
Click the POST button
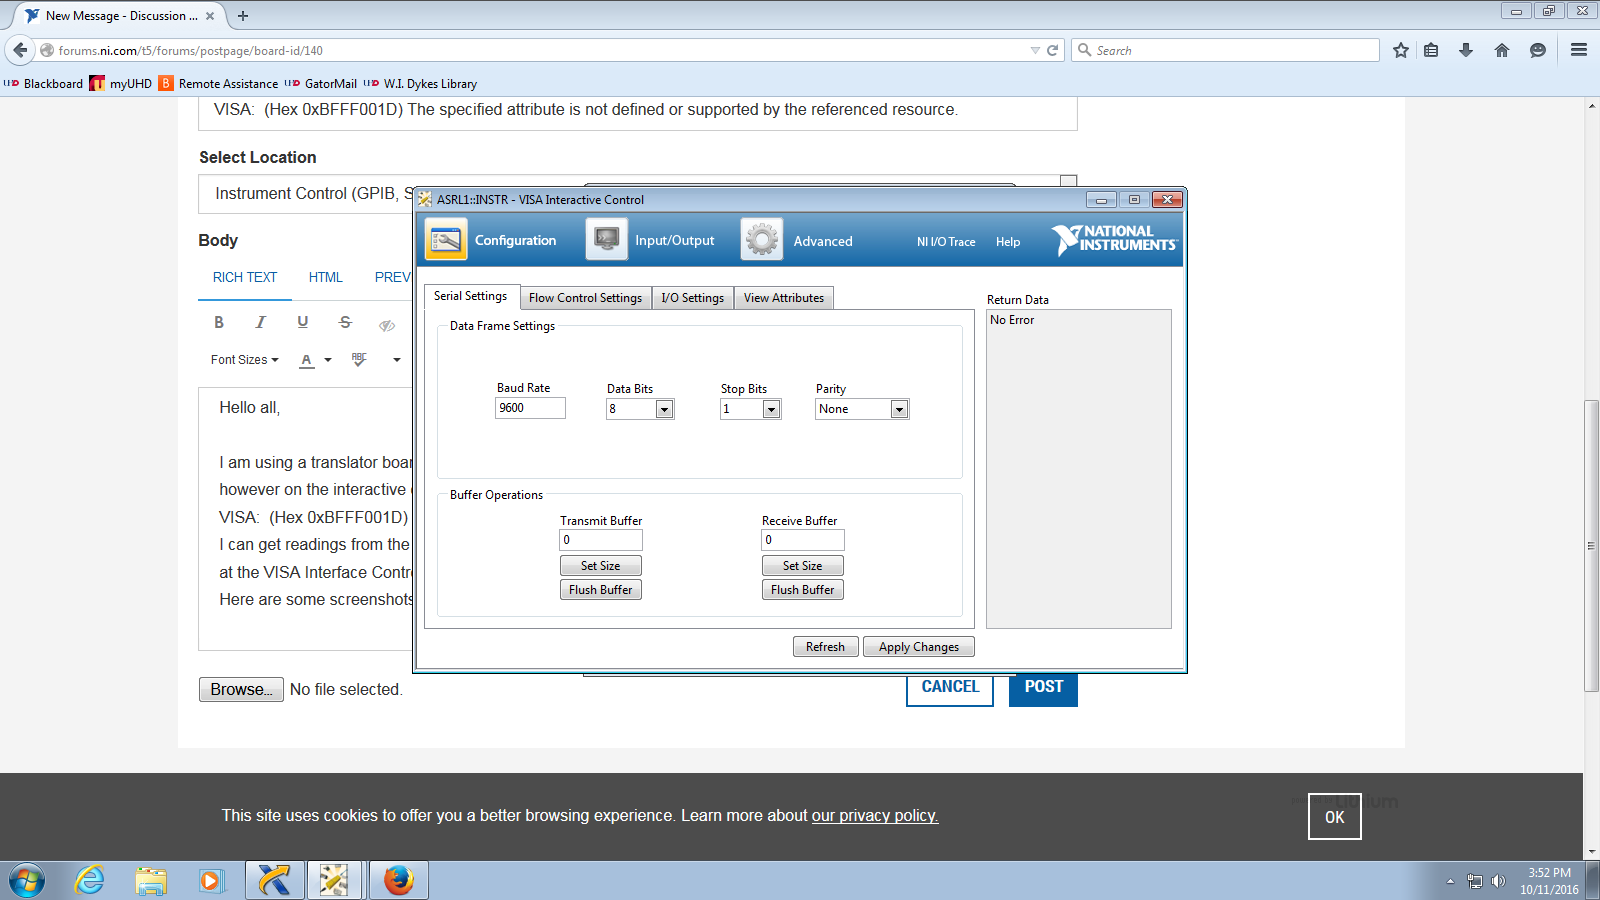[1043, 688]
